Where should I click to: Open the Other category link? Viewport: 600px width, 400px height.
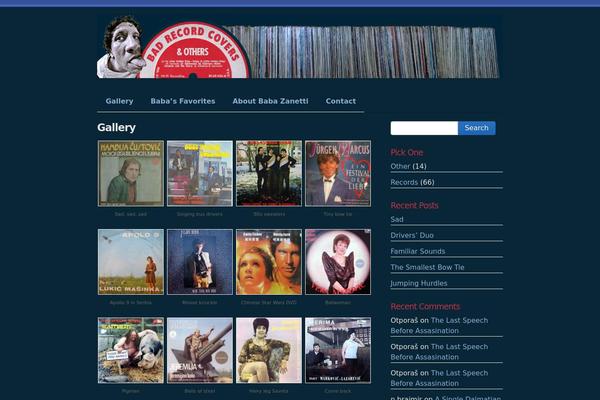point(400,166)
